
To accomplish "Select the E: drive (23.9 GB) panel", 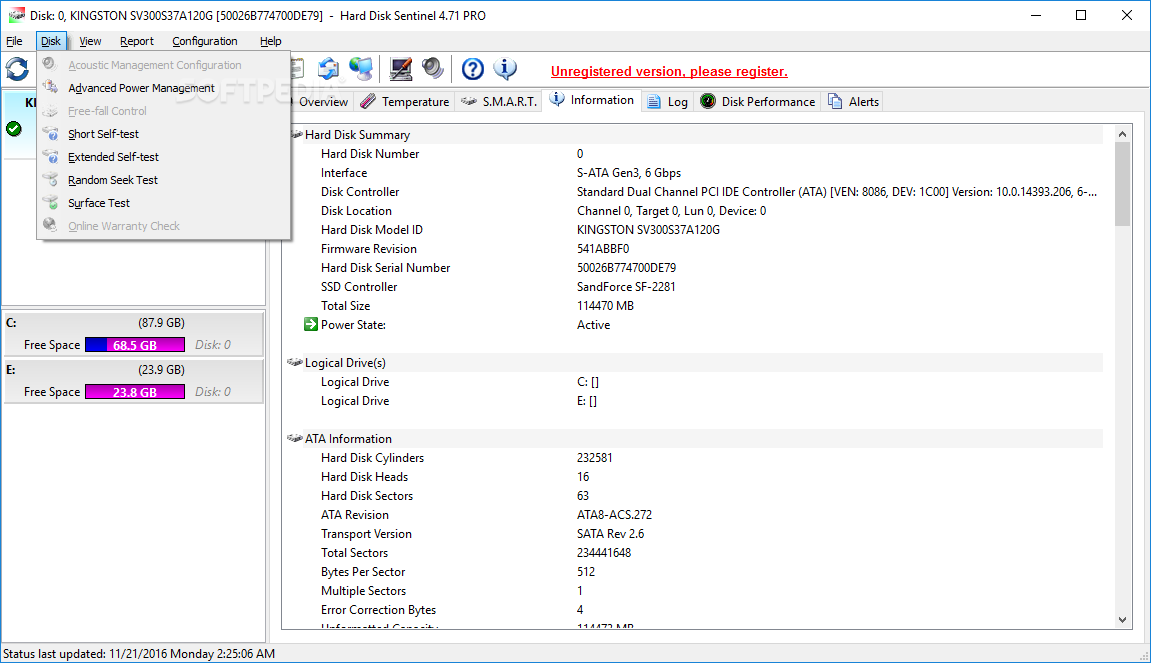I will 134,381.
